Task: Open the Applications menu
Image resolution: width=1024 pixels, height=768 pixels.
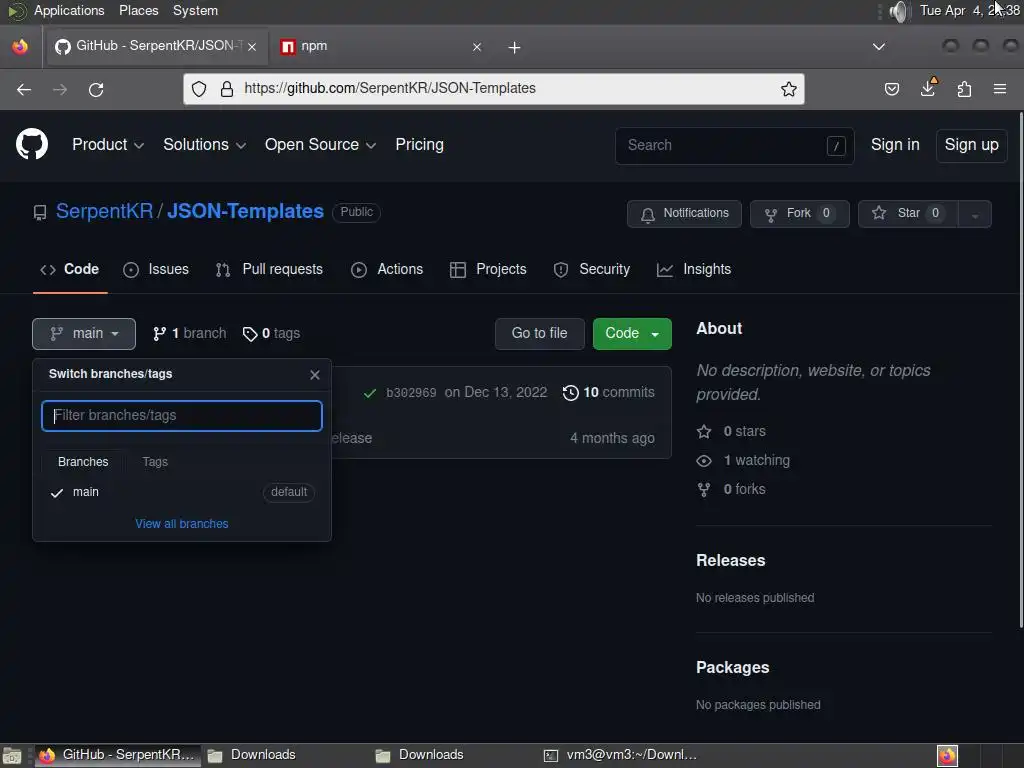Action: [69, 10]
